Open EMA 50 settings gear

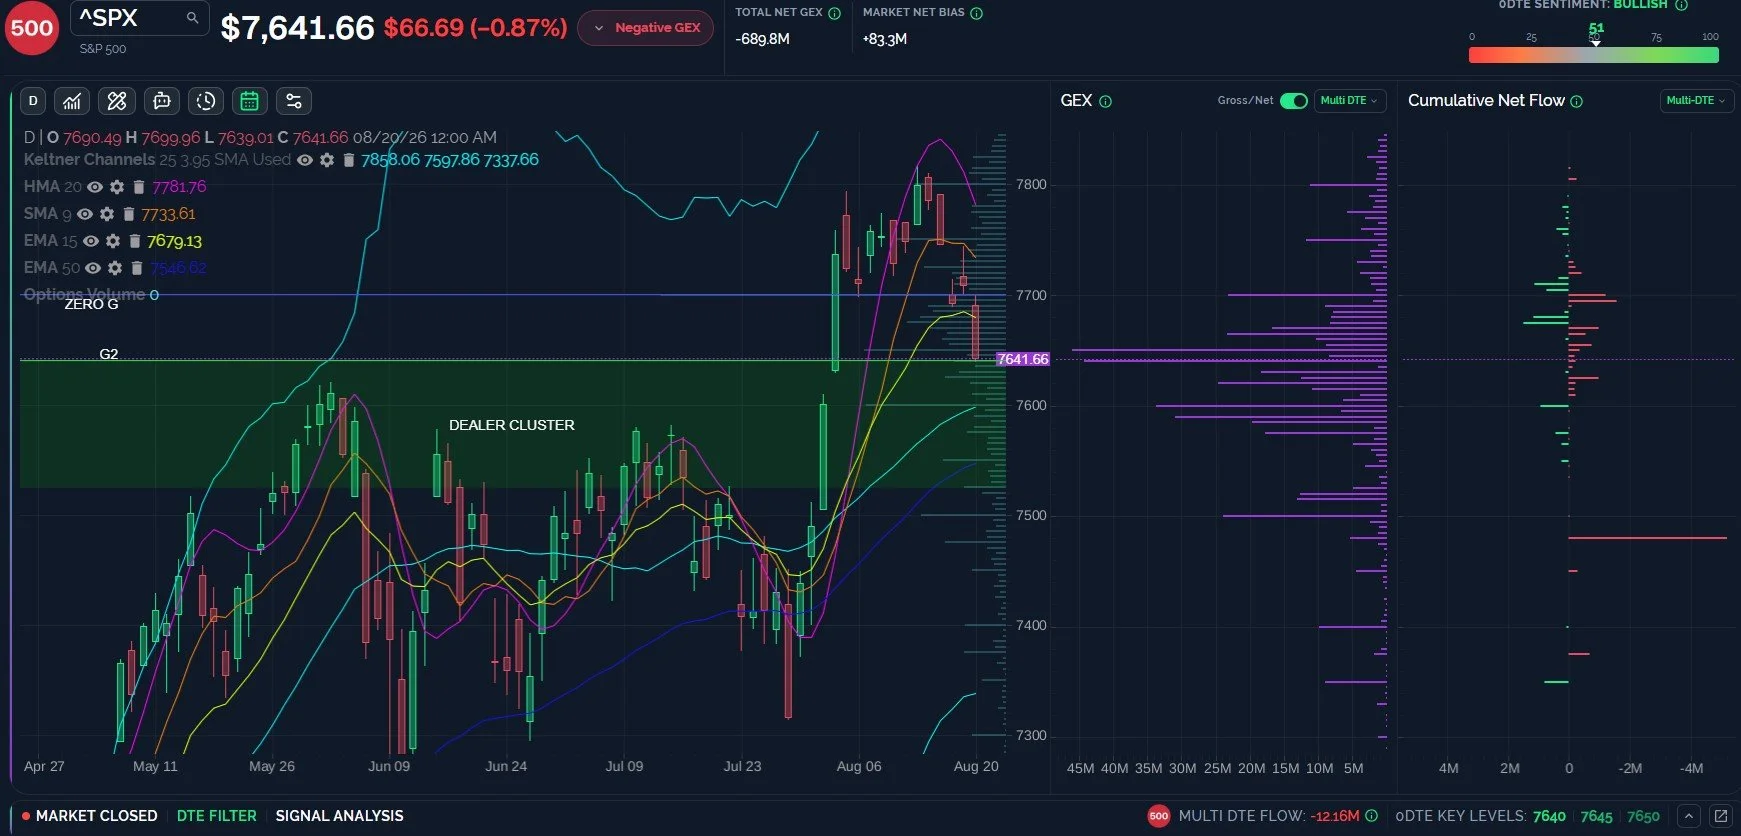click(x=115, y=268)
